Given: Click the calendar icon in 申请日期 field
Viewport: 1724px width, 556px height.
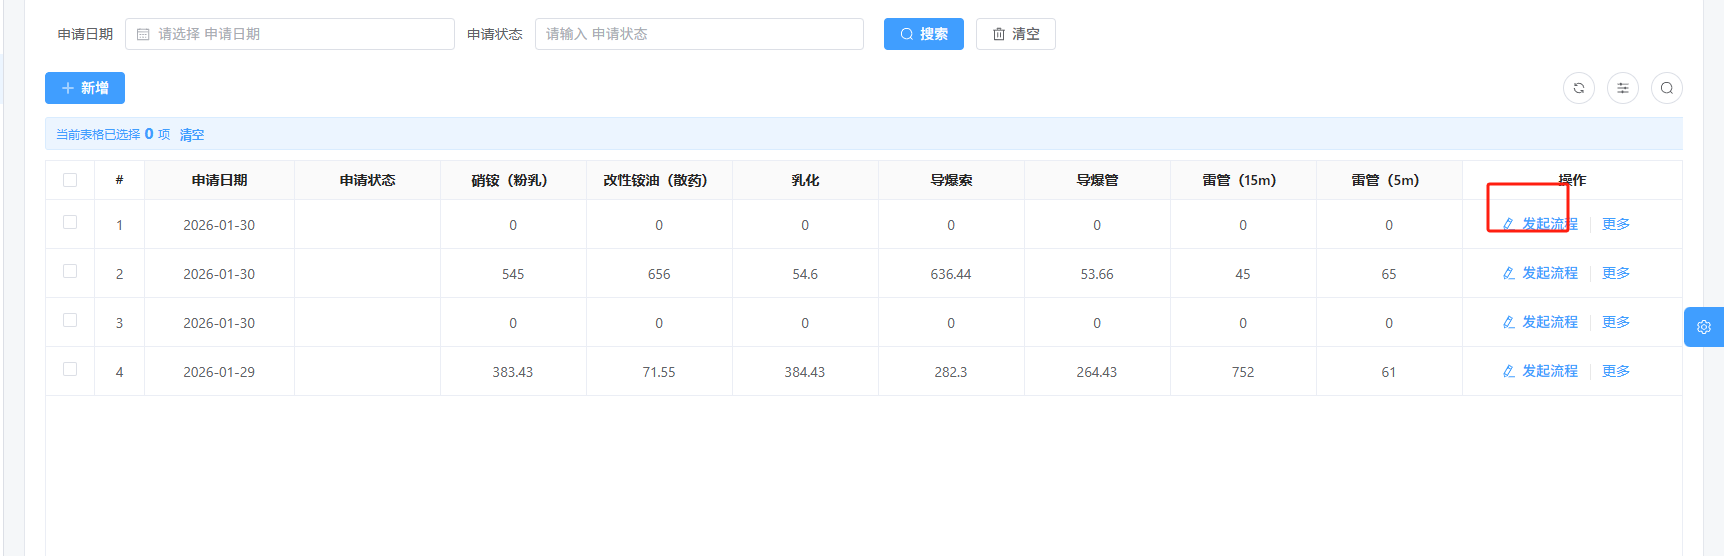Looking at the screenshot, I should pos(143,34).
